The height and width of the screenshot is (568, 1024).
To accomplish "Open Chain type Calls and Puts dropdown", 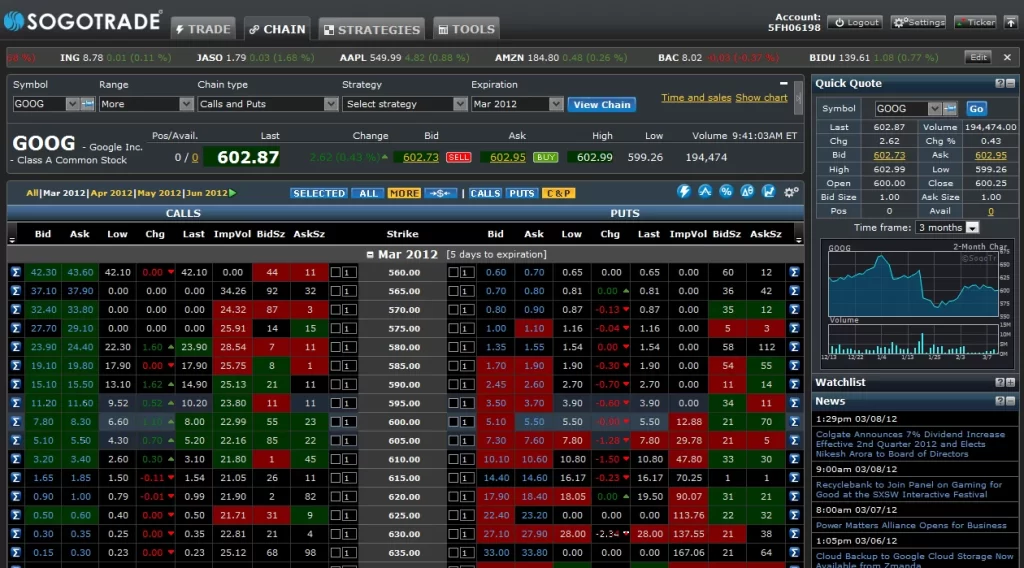I will click(330, 104).
